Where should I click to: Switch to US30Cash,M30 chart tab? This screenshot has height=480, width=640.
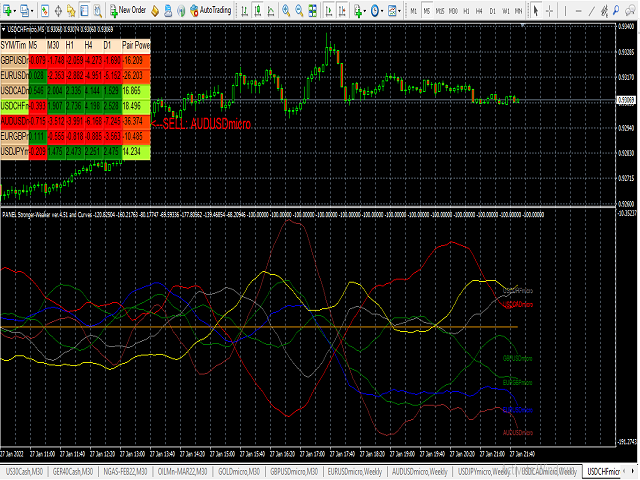24,472
